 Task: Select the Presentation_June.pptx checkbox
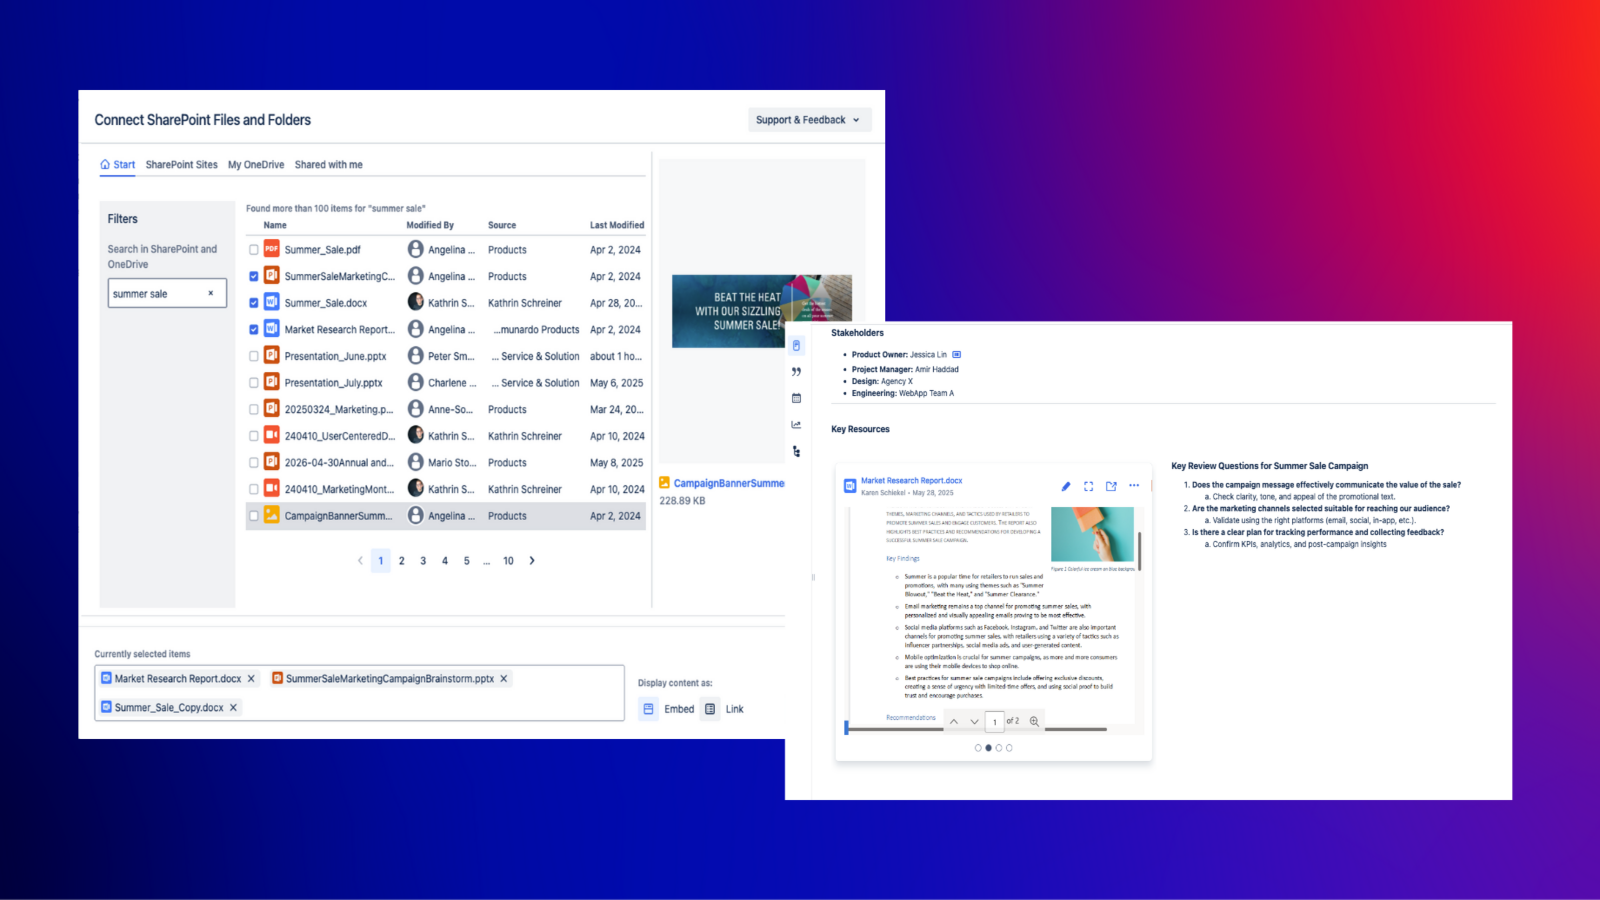[254, 356]
